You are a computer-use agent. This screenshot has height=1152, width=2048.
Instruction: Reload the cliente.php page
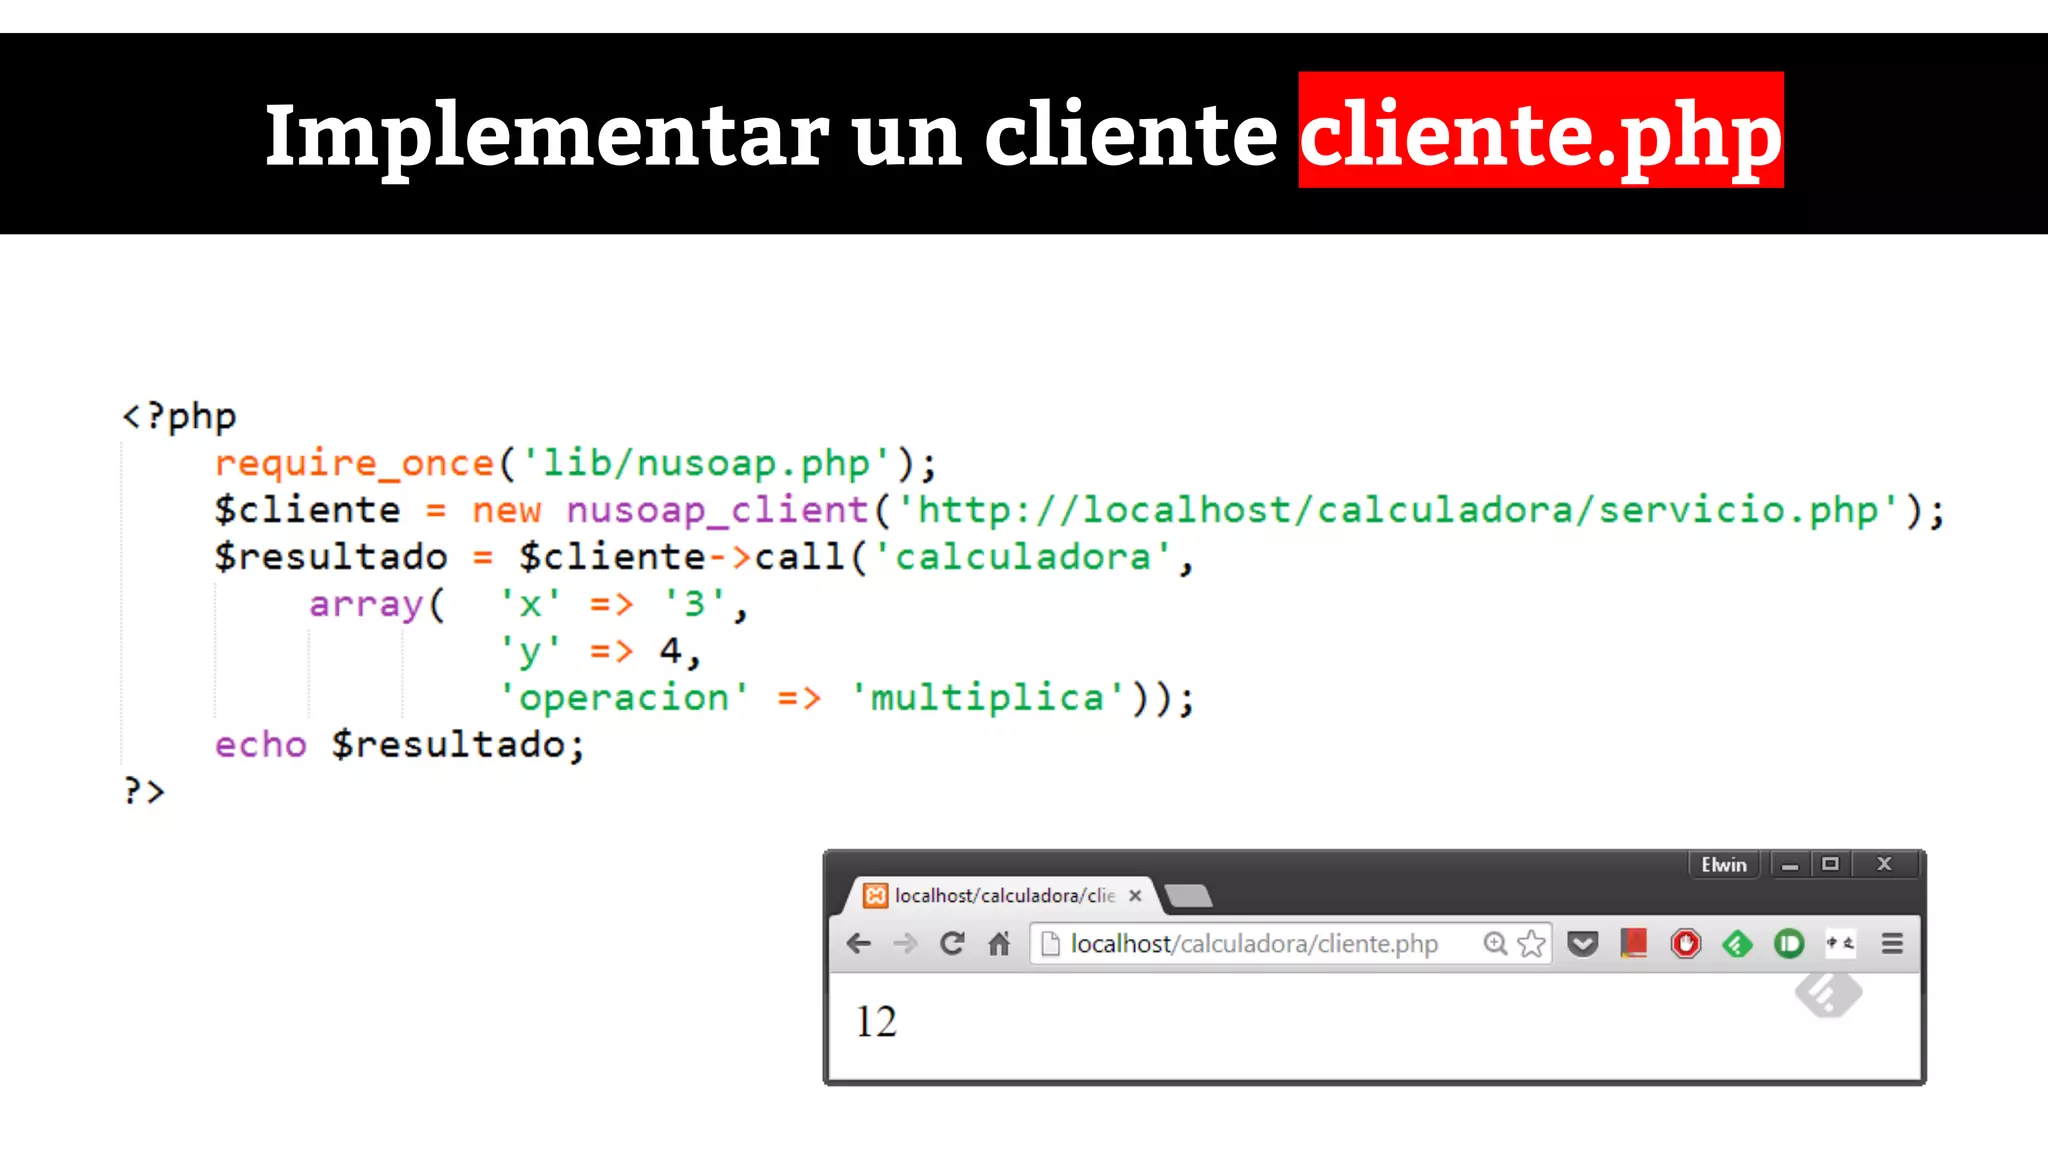pyautogui.click(x=952, y=943)
